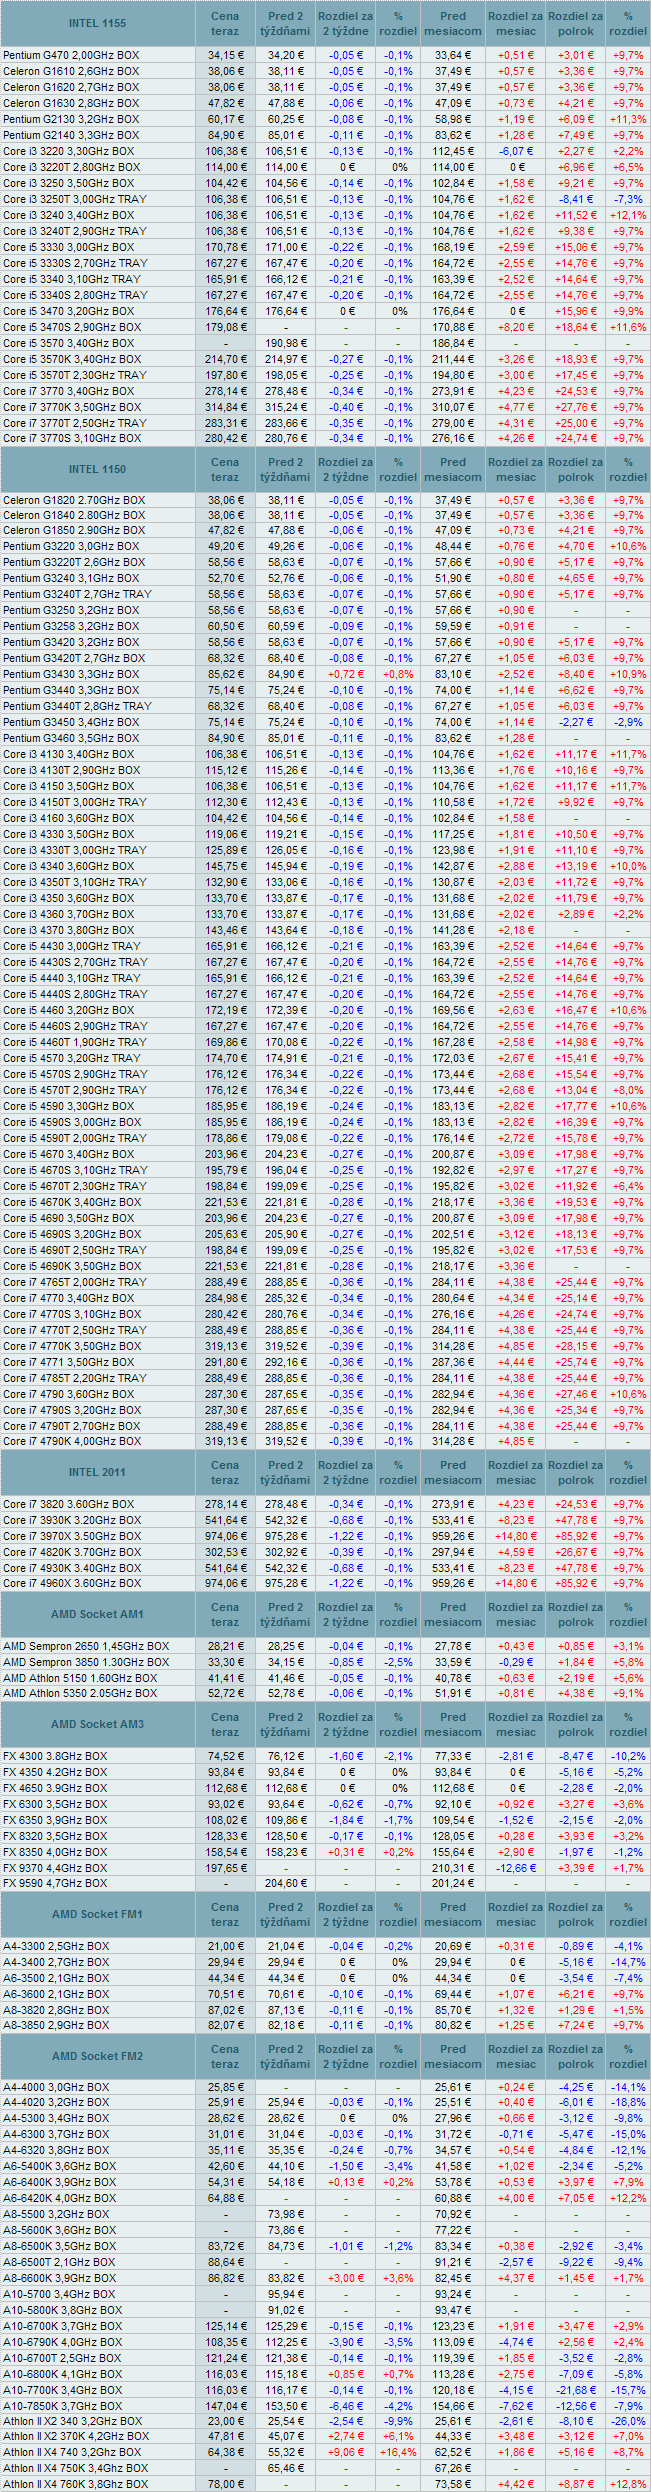Click -21,68 € half-year difference for A10-7700K

(576, 2390)
